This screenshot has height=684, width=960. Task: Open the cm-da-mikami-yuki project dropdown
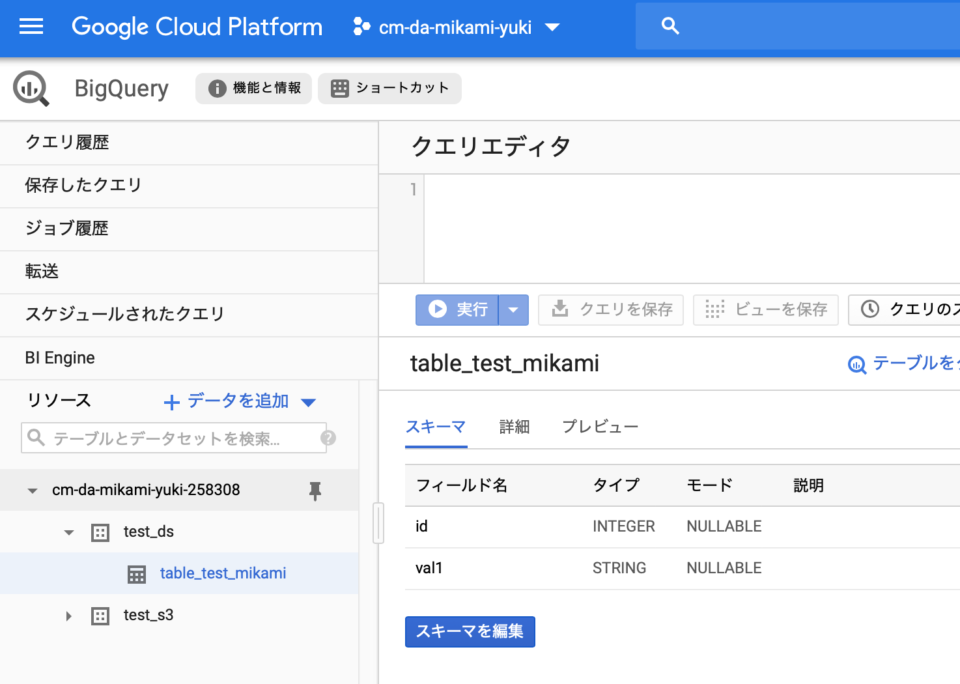click(x=552, y=28)
